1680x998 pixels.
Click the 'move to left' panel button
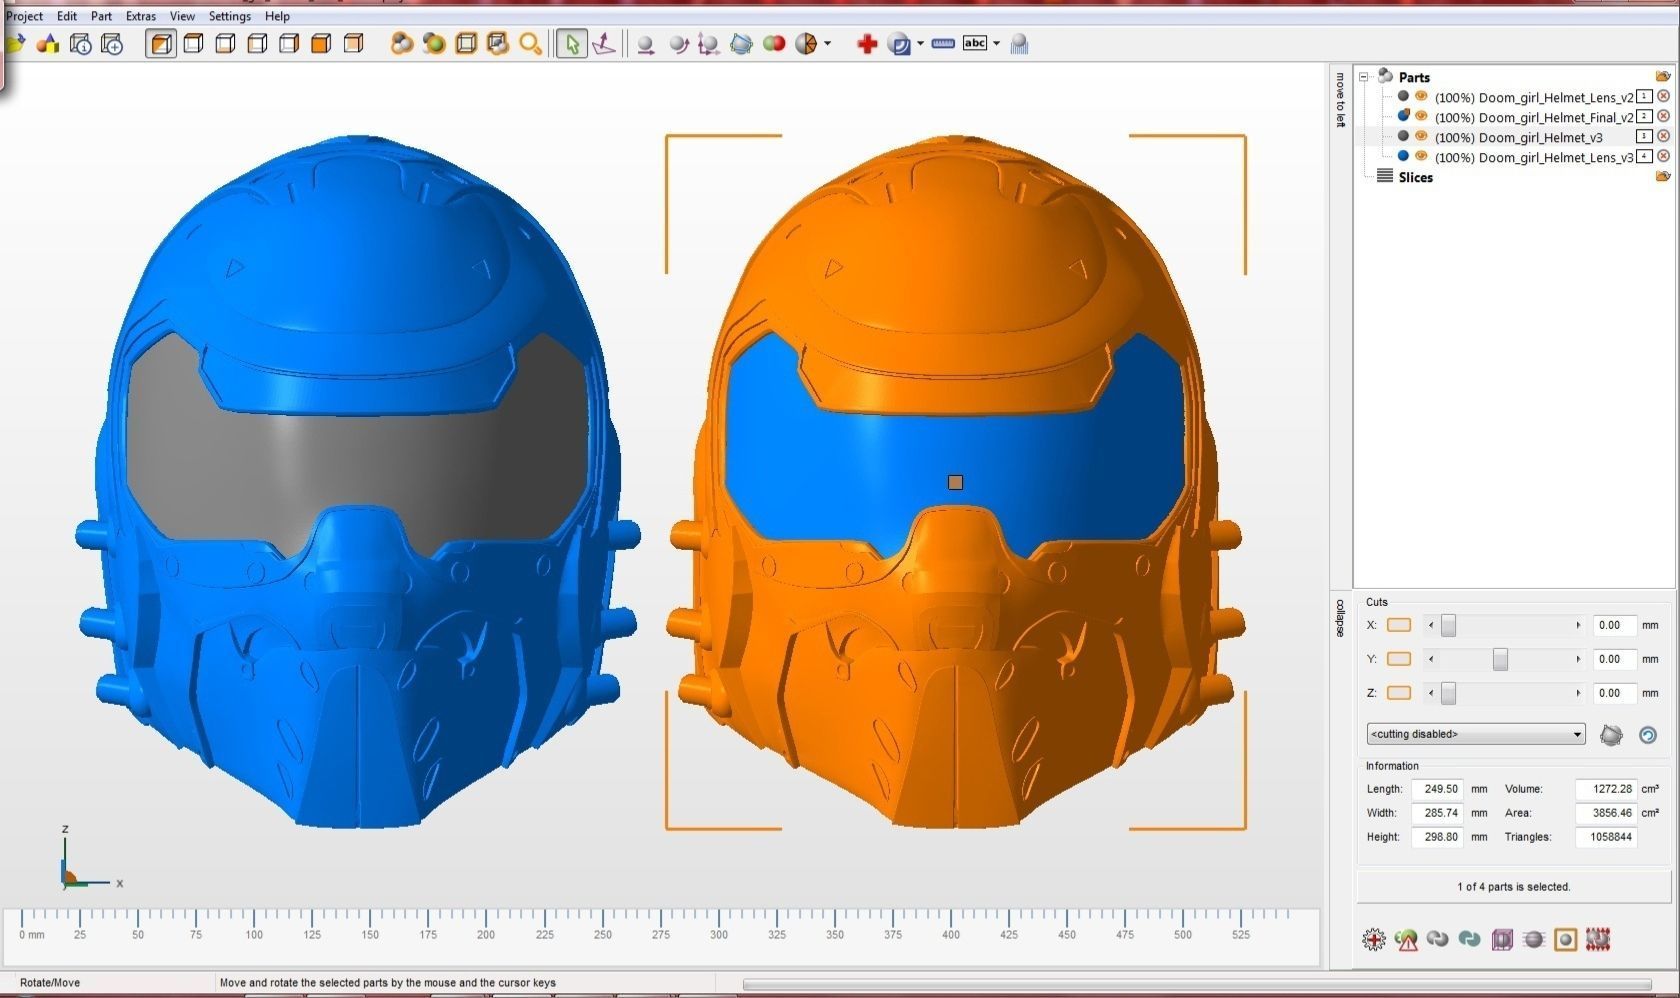click(x=1341, y=100)
